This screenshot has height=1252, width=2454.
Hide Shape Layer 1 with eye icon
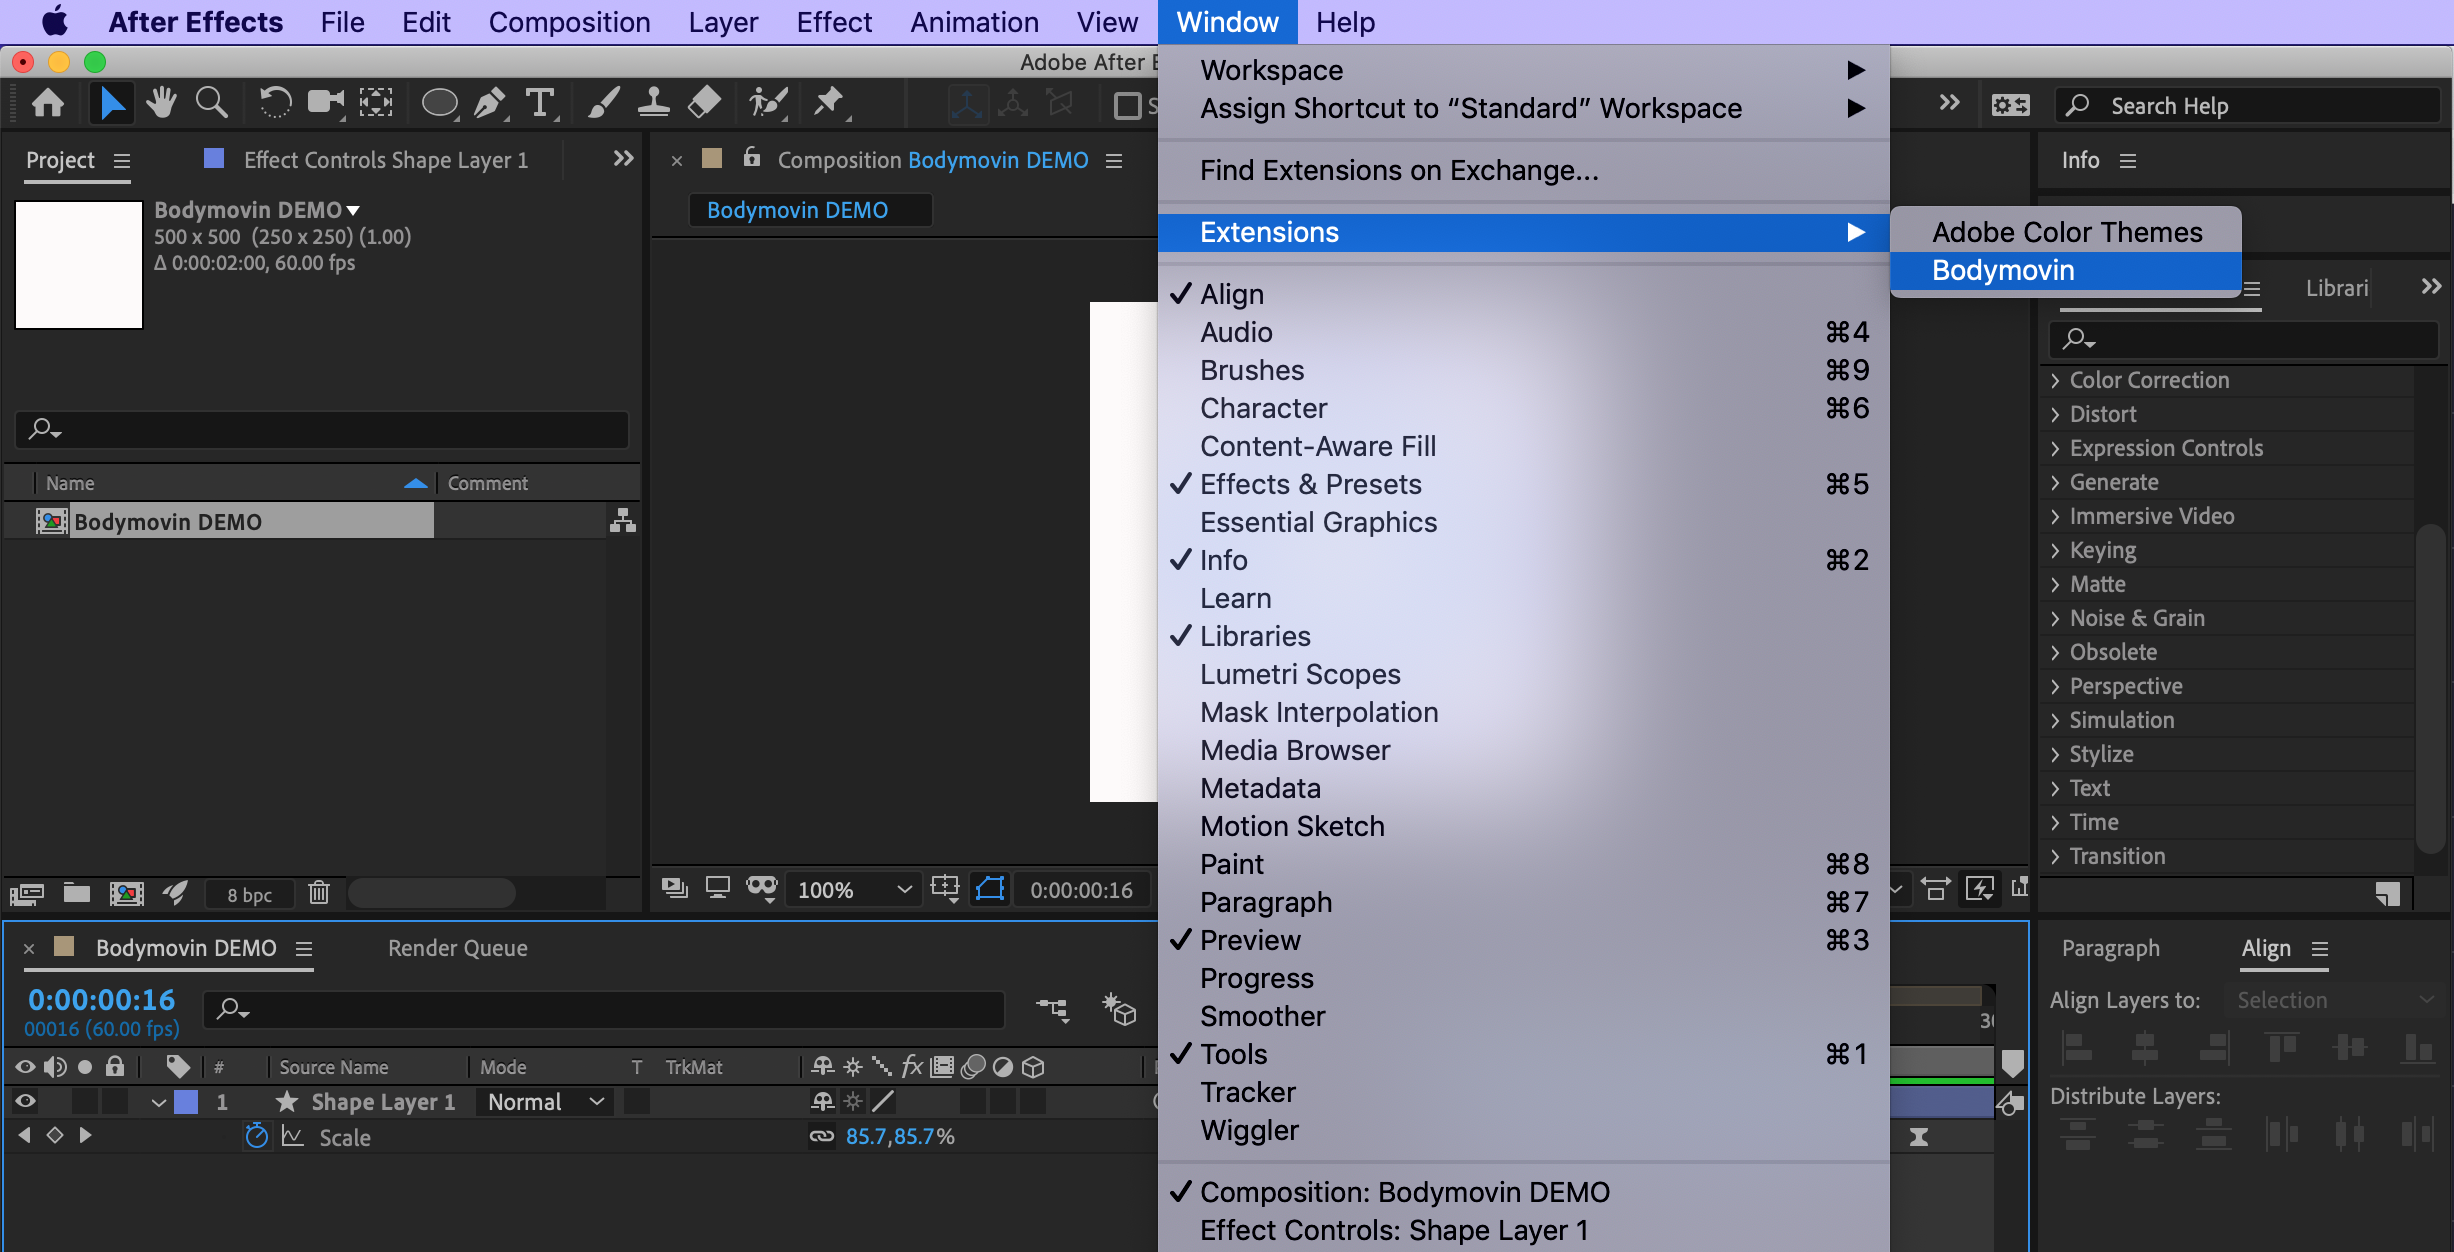[x=25, y=1101]
